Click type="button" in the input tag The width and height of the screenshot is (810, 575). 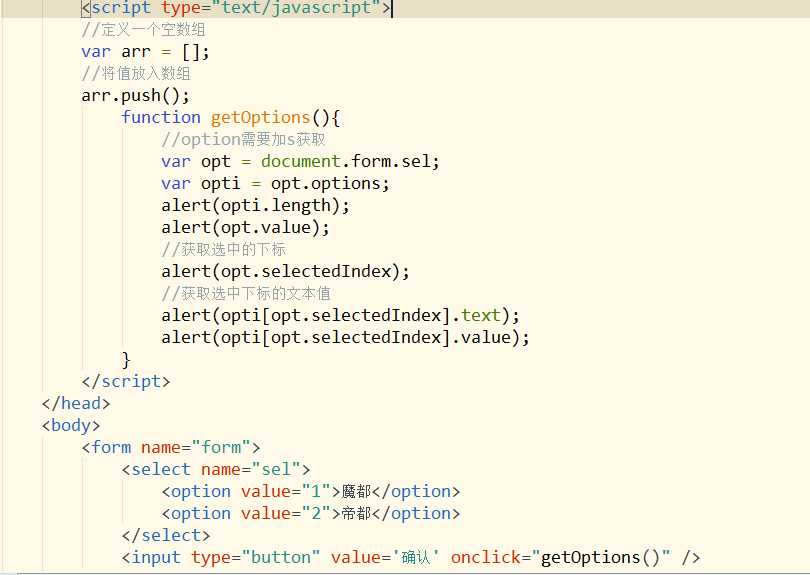click(x=255, y=557)
